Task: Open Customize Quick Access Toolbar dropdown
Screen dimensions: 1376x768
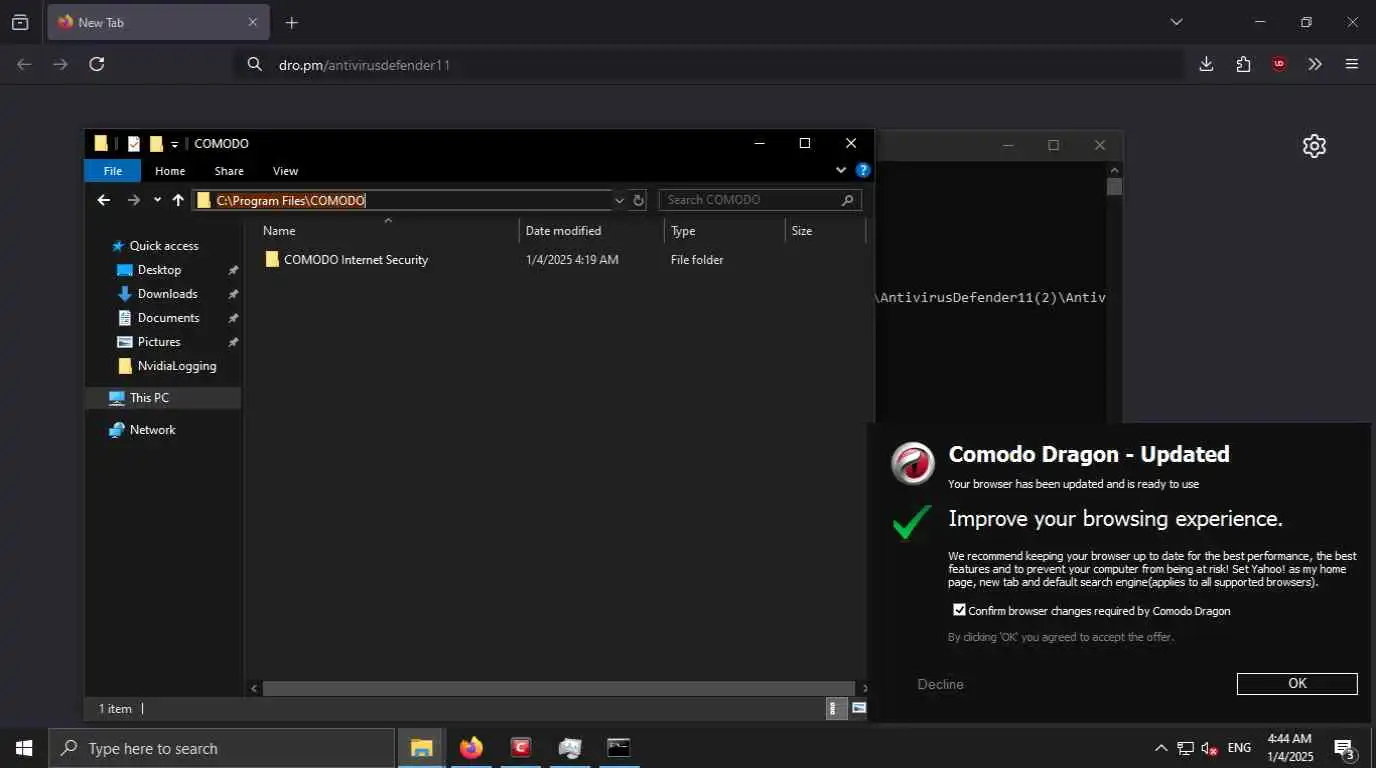Action: (x=175, y=145)
